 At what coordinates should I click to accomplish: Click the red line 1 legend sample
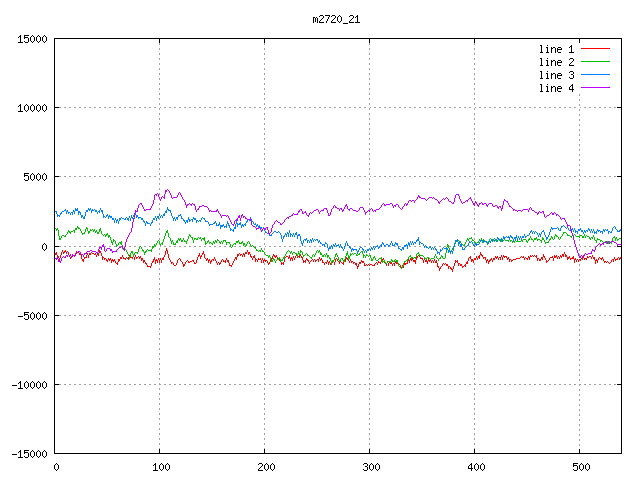[x=595, y=49]
